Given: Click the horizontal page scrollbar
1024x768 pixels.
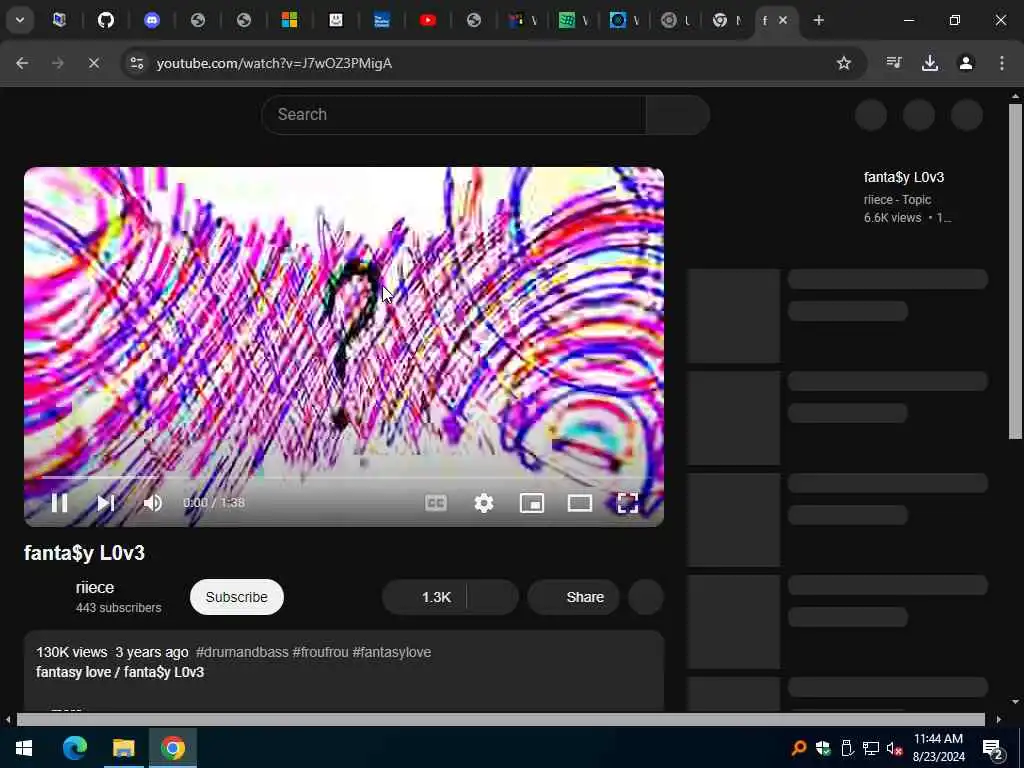Looking at the screenshot, I should [500, 719].
